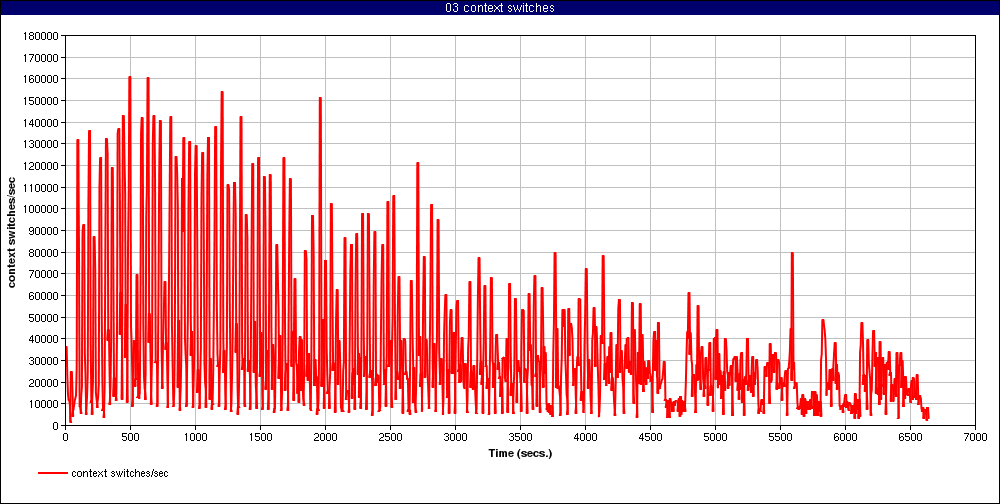Select the 140000 y-axis value

click(x=40, y=122)
